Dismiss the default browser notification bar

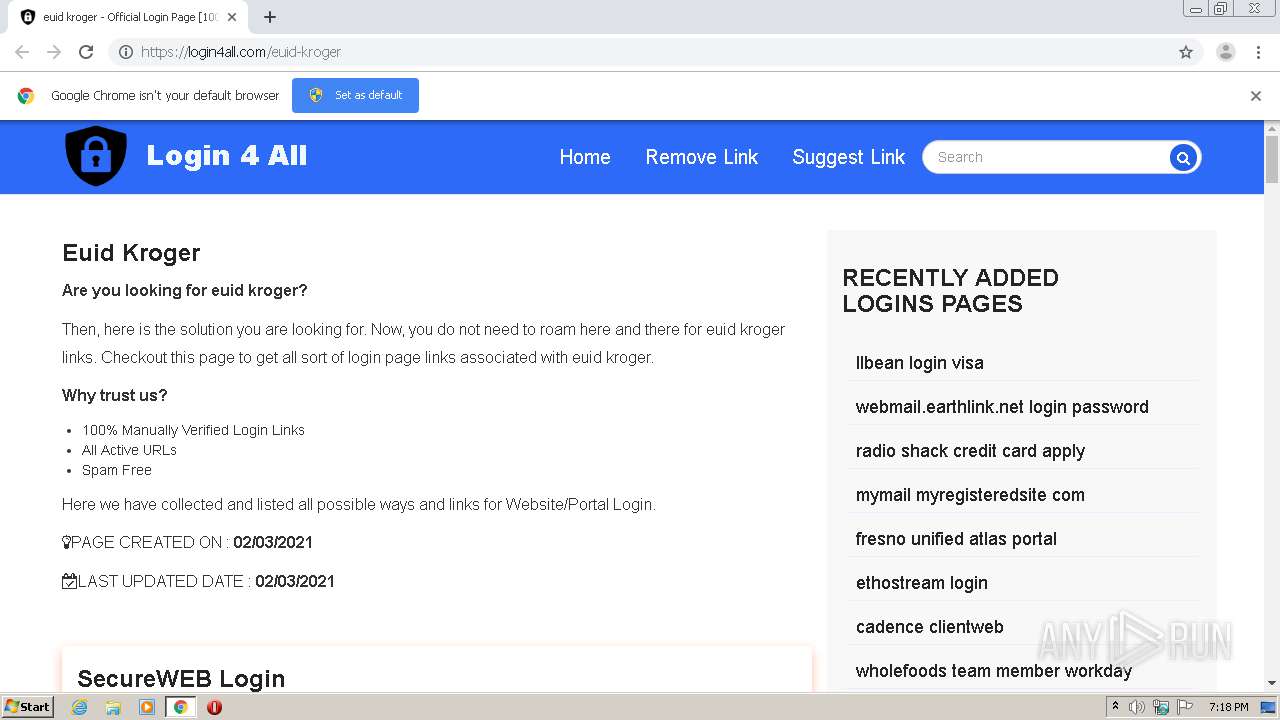[x=1256, y=96]
